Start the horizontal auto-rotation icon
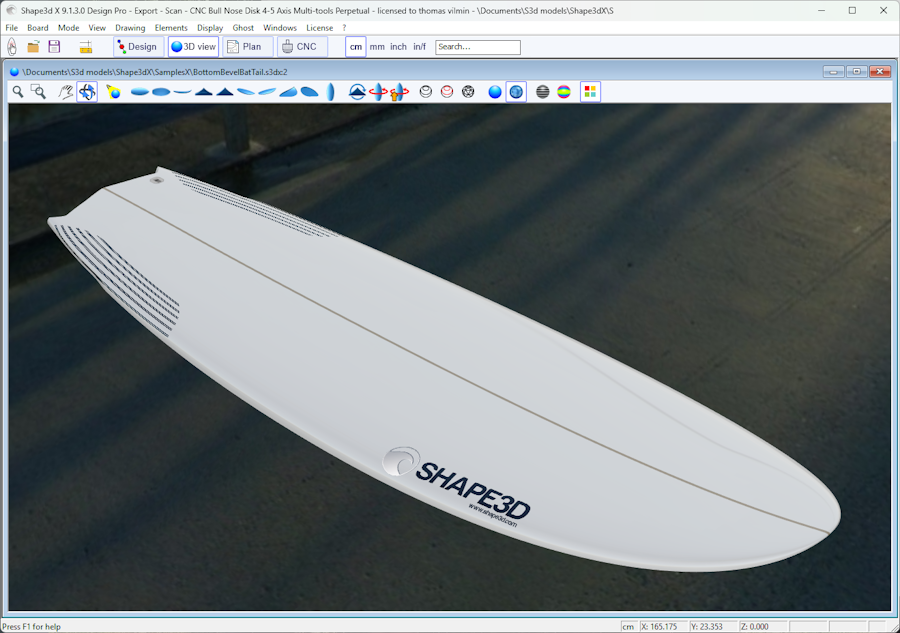 coord(378,92)
